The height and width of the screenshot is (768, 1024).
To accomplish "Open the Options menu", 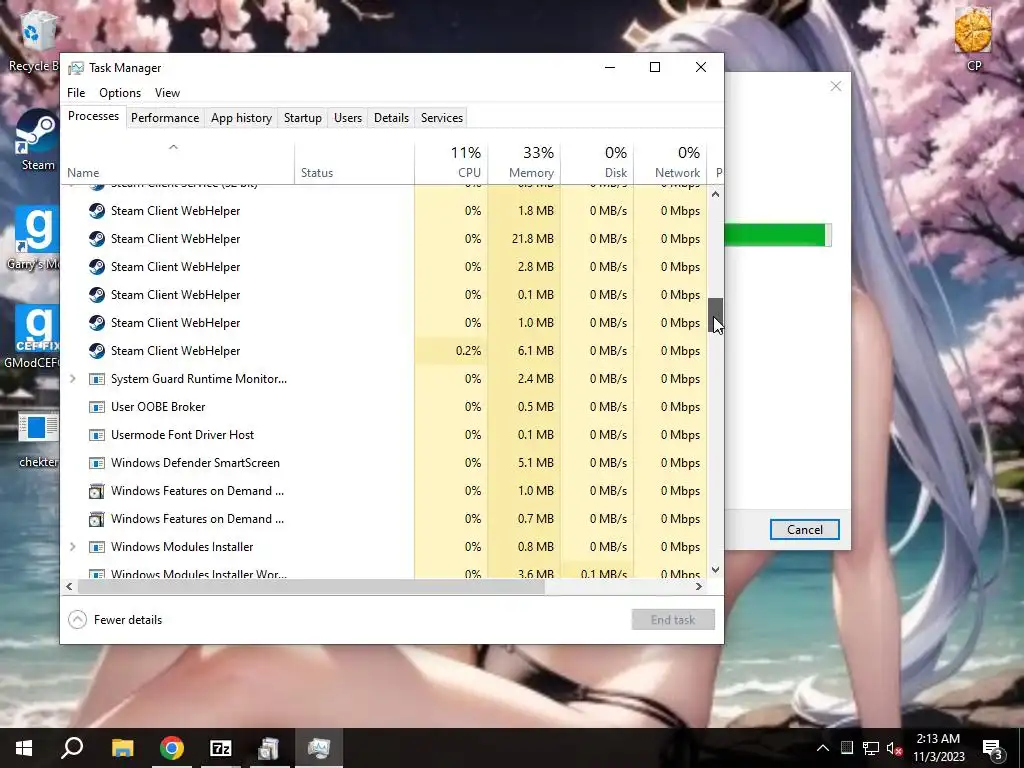I will [x=120, y=93].
